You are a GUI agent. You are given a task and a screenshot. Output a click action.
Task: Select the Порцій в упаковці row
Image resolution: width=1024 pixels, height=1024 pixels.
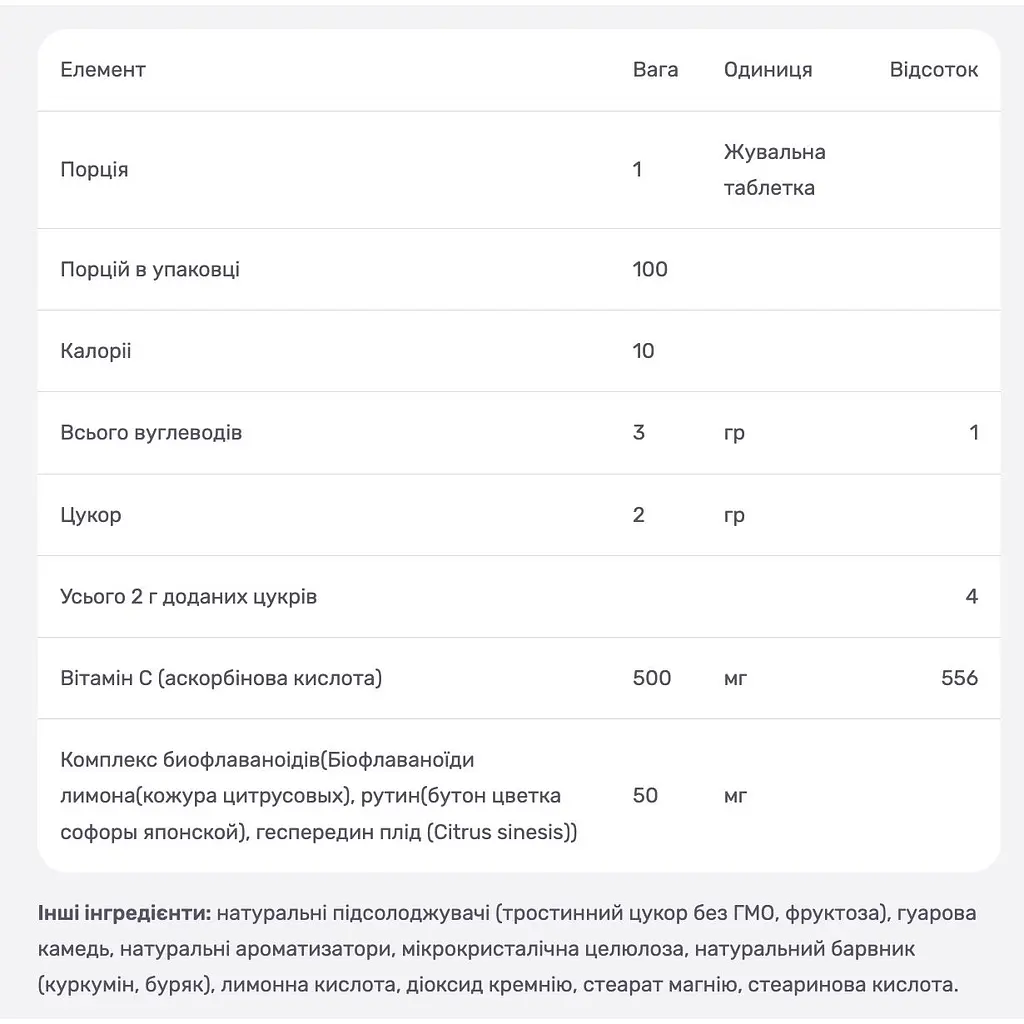(x=519, y=269)
